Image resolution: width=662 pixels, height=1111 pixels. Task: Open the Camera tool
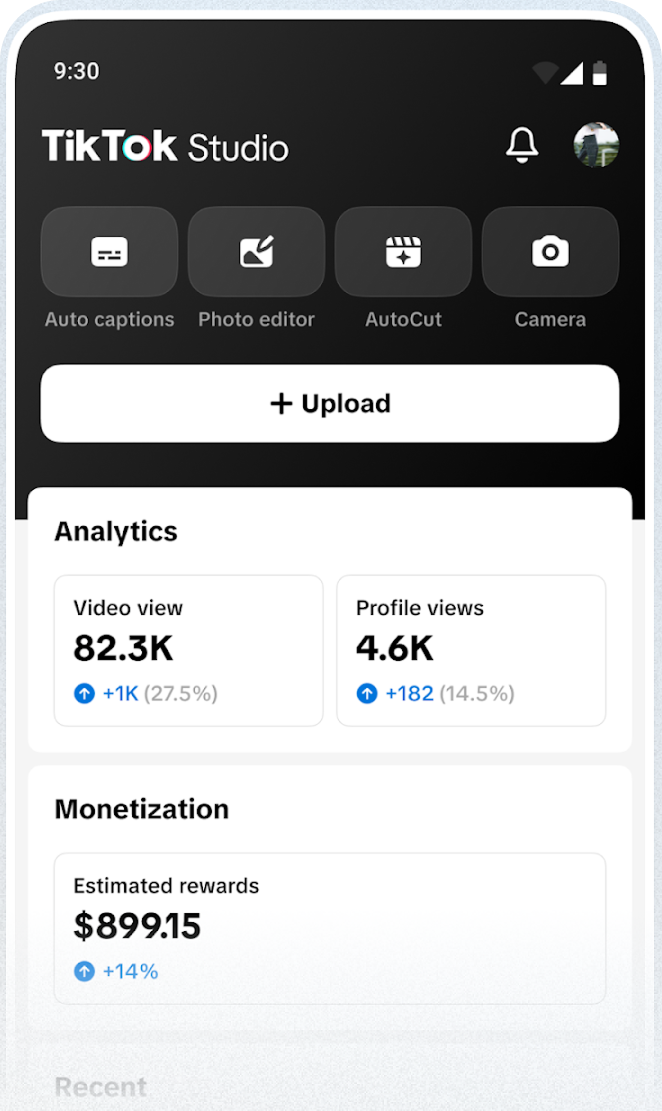(x=550, y=252)
